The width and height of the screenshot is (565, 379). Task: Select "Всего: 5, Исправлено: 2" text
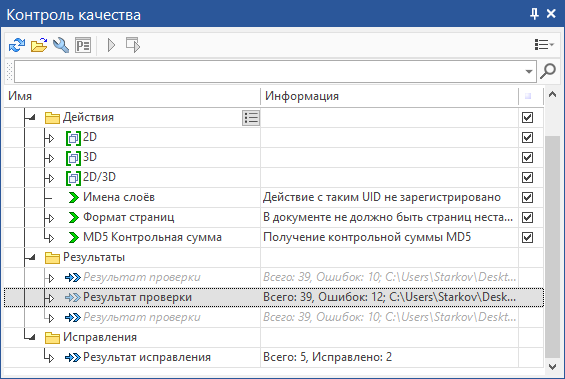coord(328,357)
